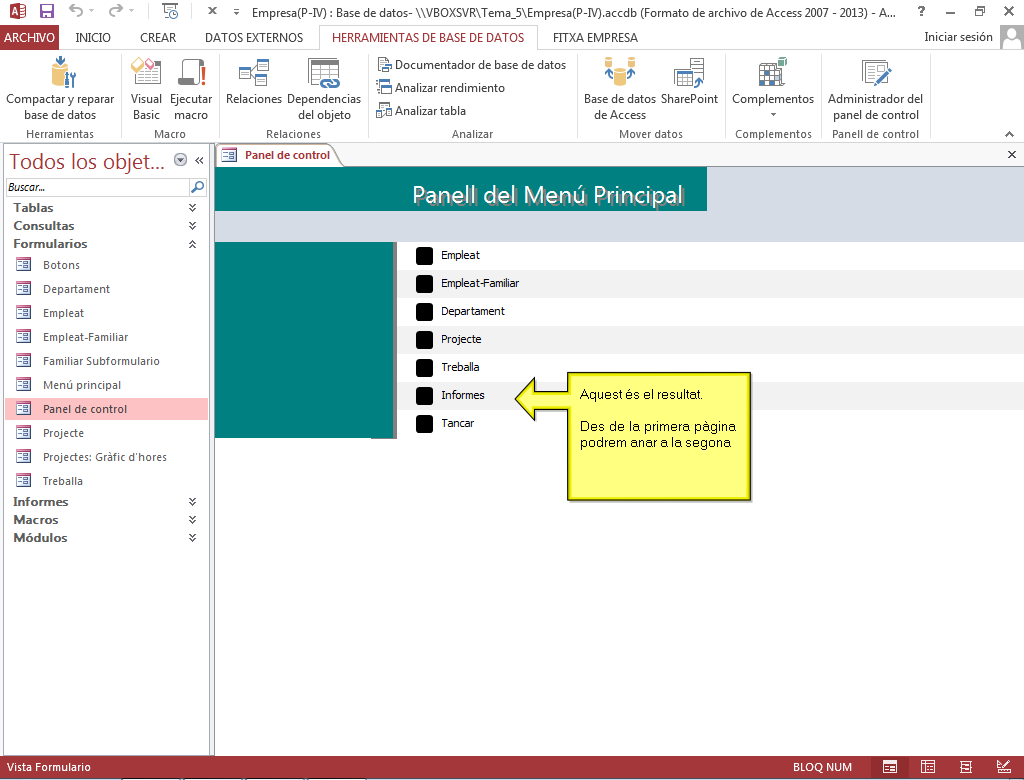This screenshot has height=780, width=1024.
Task: Save with the quick access save icon
Action: pyautogui.click(x=46, y=11)
